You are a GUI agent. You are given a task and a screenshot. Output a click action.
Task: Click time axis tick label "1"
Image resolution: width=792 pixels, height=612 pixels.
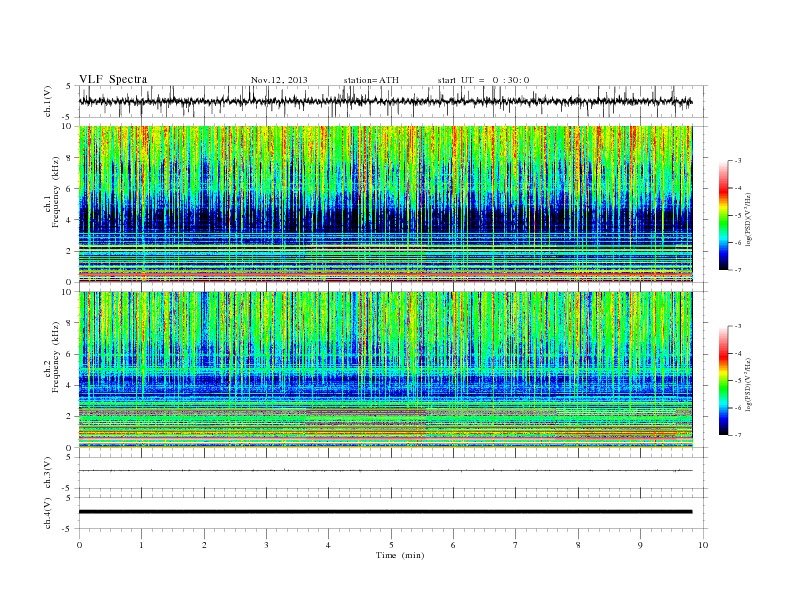142,545
